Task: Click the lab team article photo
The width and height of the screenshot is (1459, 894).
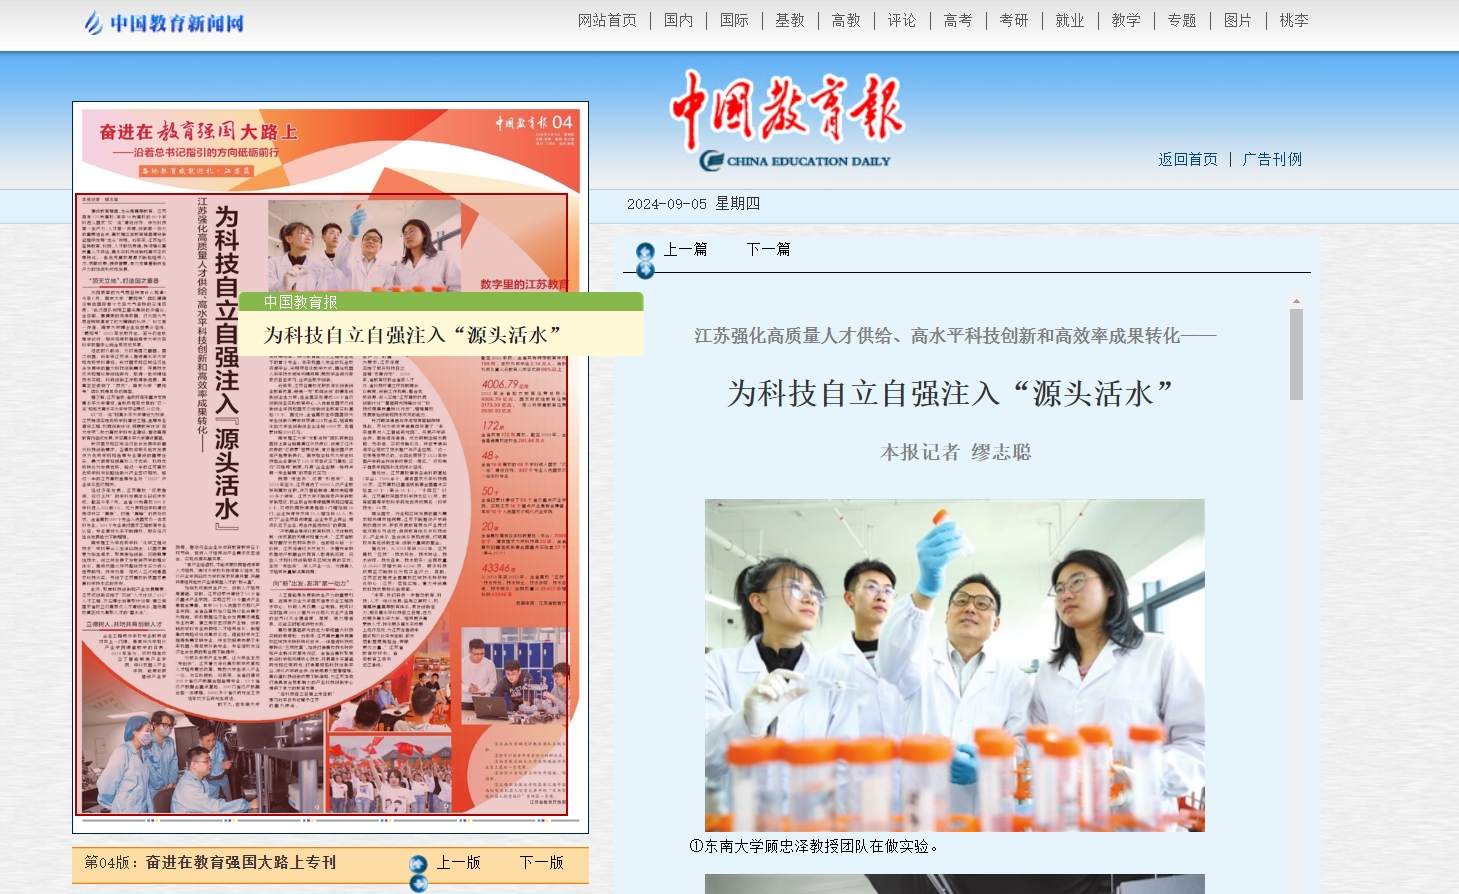Action: coord(955,665)
